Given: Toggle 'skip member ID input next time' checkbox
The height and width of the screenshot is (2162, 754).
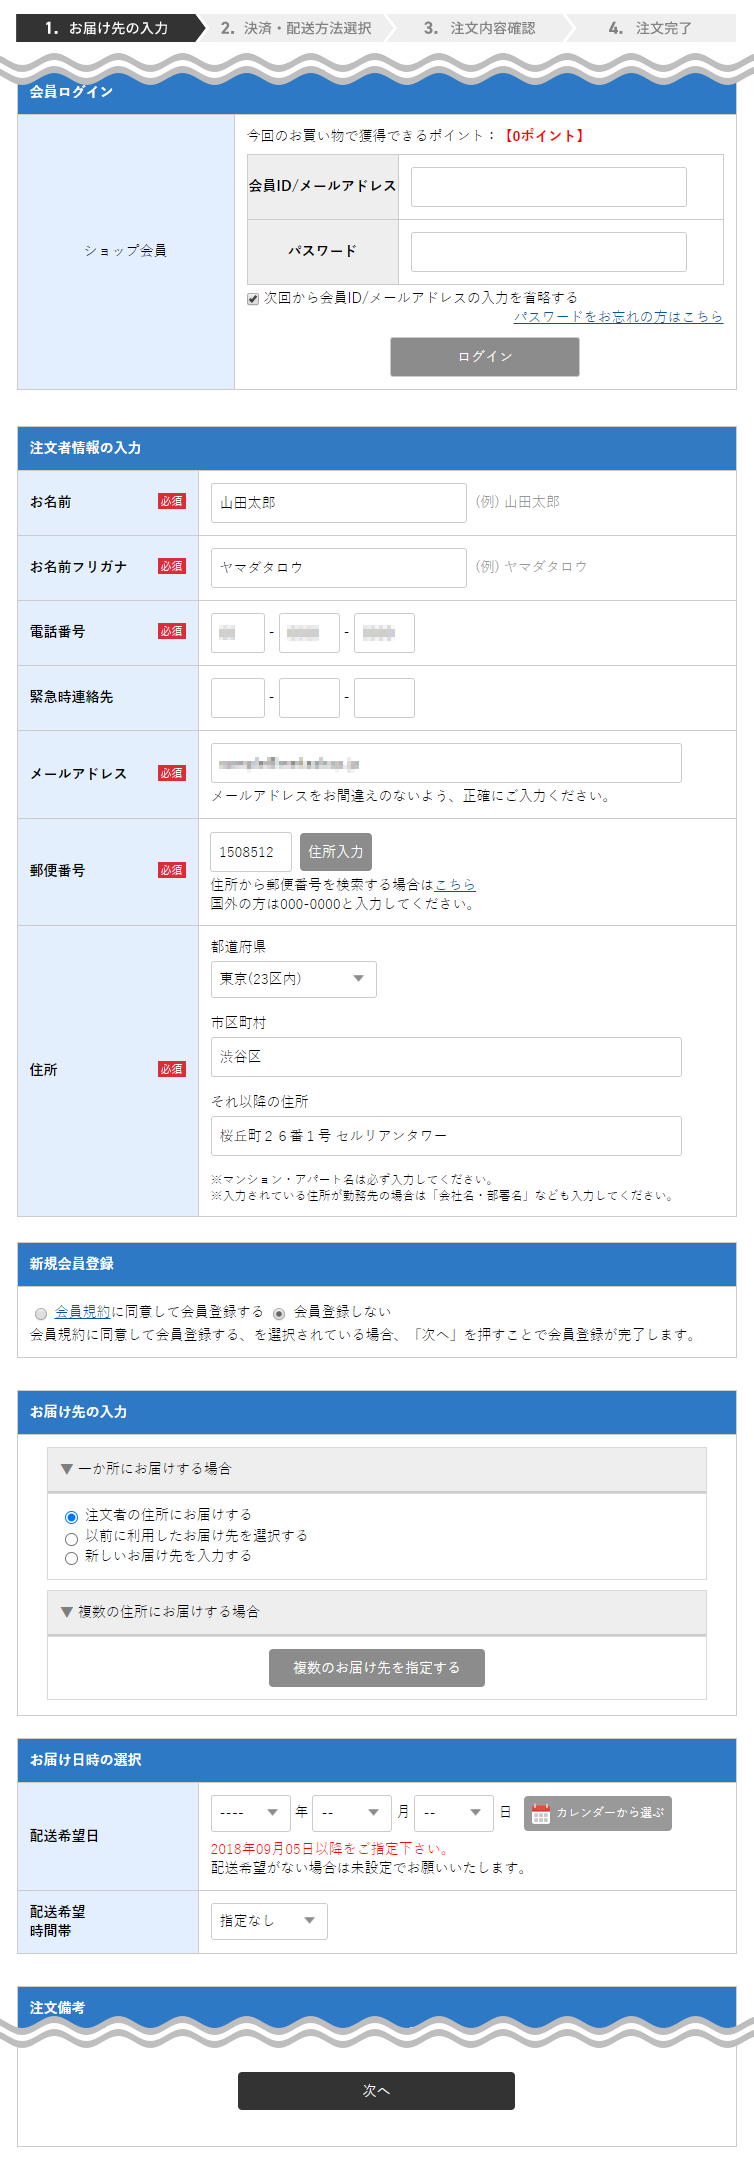Looking at the screenshot, I should (x=253, y=299).
